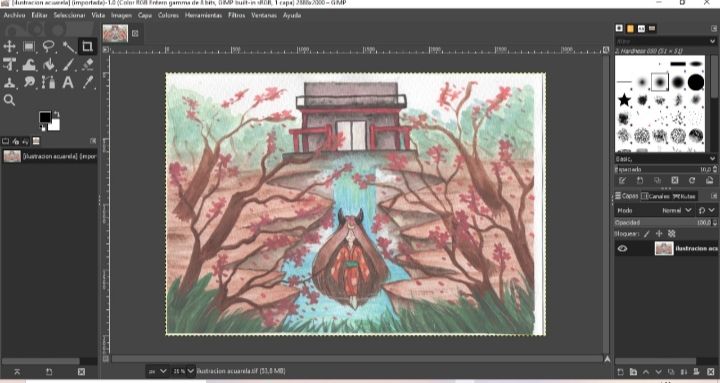
Task: Open the Editar menu
Action: pyautogui.click(x=39, y=15)
